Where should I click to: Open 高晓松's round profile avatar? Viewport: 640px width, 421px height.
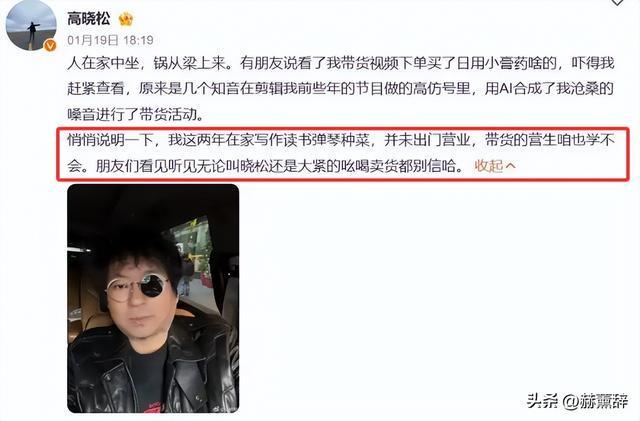pos(31,25)
